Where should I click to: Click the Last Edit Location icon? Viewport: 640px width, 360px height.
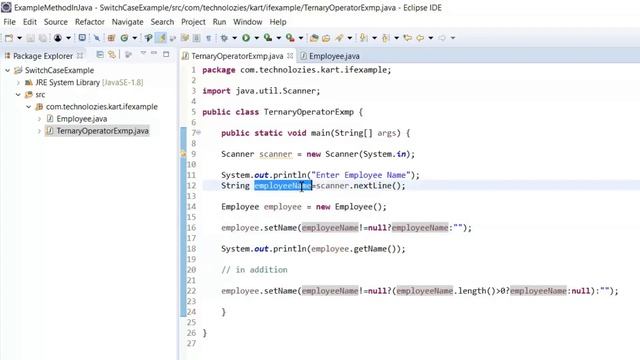407,38
